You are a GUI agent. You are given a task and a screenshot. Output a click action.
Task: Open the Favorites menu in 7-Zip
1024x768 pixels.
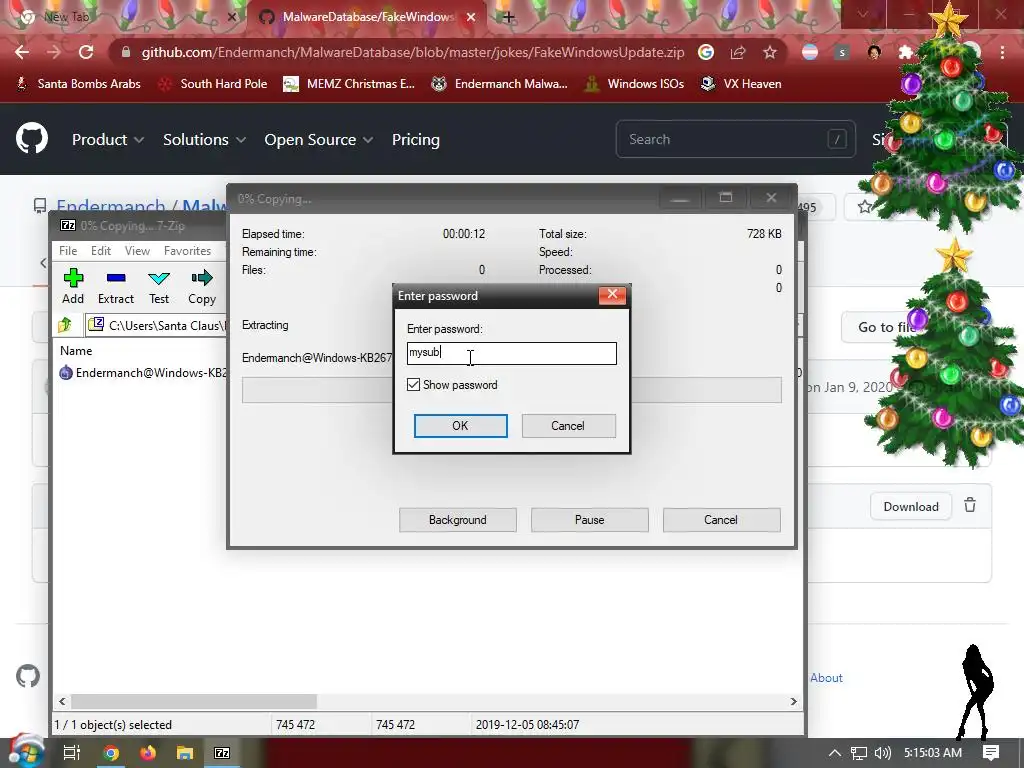tap(187, 251)
